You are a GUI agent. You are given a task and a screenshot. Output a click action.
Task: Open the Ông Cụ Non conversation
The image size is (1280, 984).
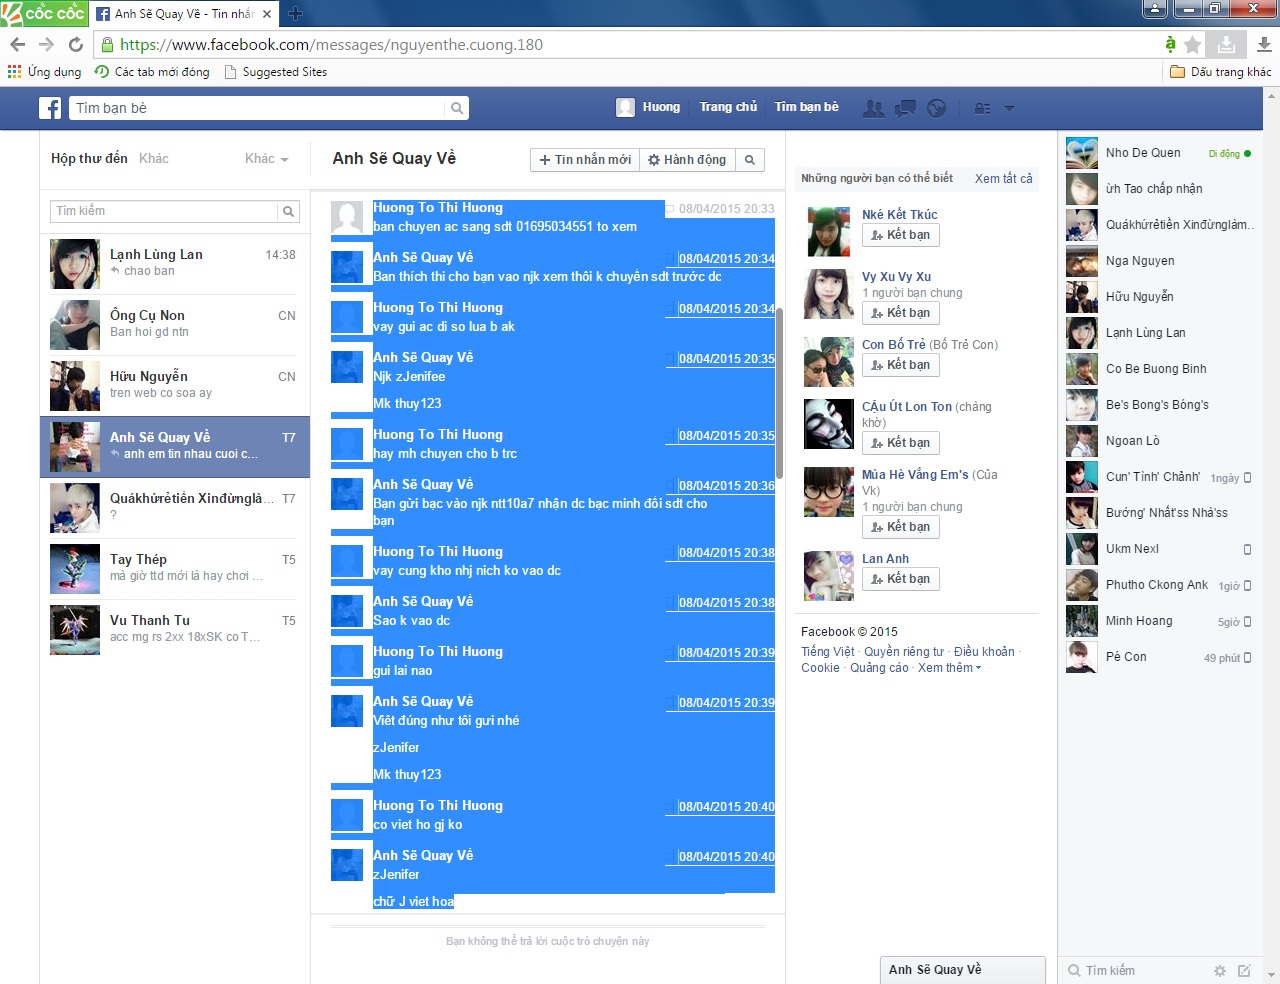(x=175, y=325)
